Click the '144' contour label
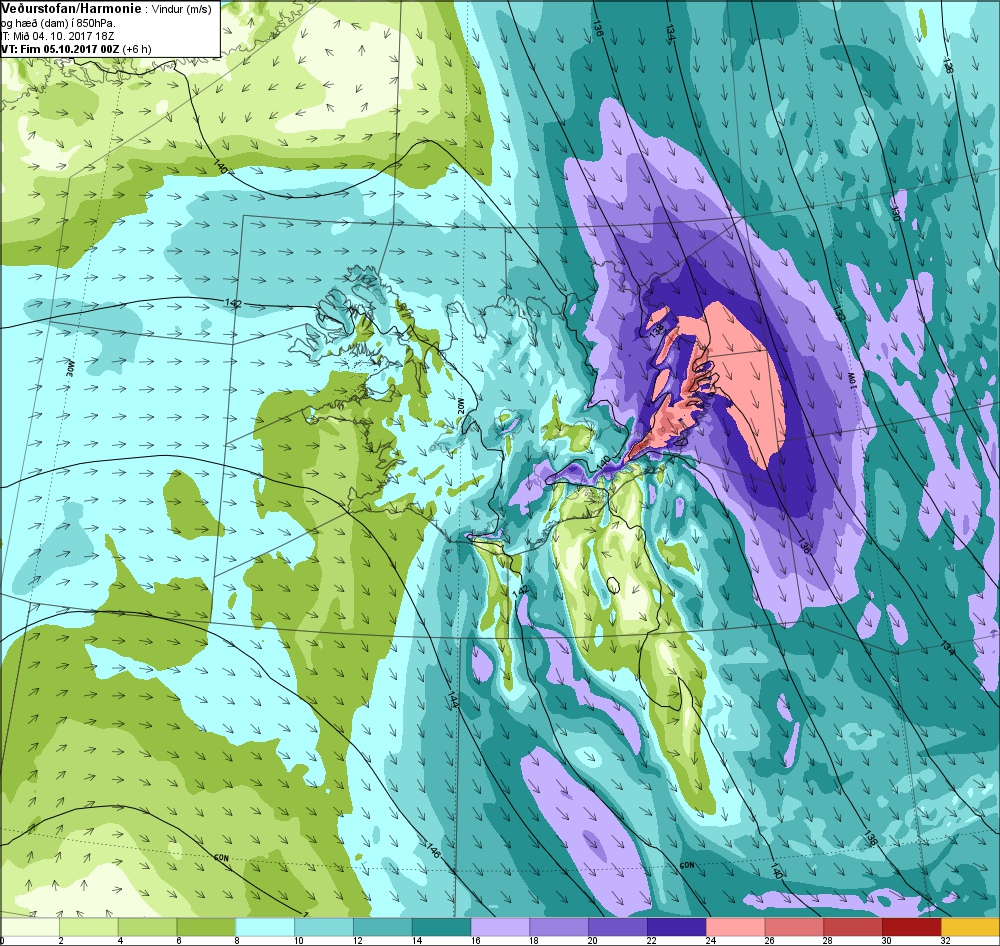Viewport: 1000px width, 946px height. 453,699
